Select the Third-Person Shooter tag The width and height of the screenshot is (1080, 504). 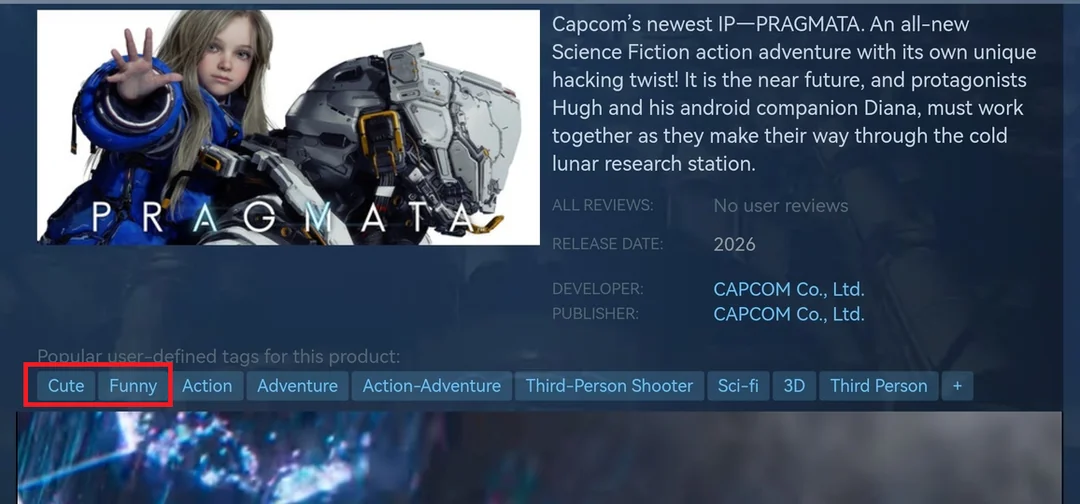click(610, 386)
